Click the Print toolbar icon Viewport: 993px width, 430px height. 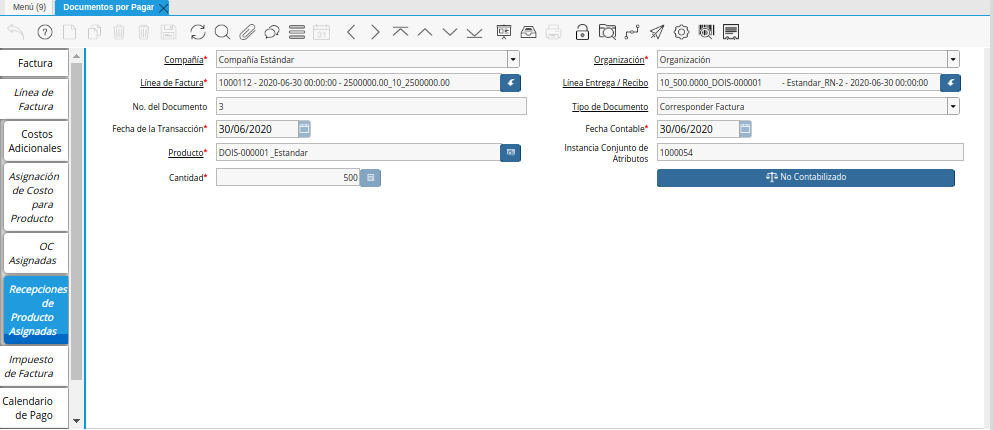[x=553, y=32]
